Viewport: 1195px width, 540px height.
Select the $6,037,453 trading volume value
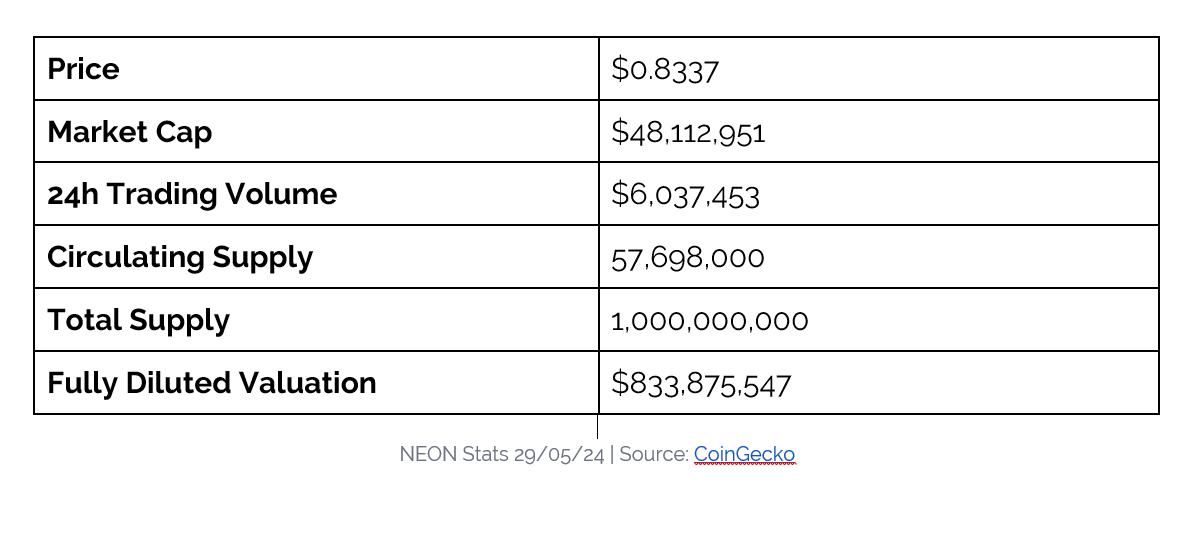685,195
